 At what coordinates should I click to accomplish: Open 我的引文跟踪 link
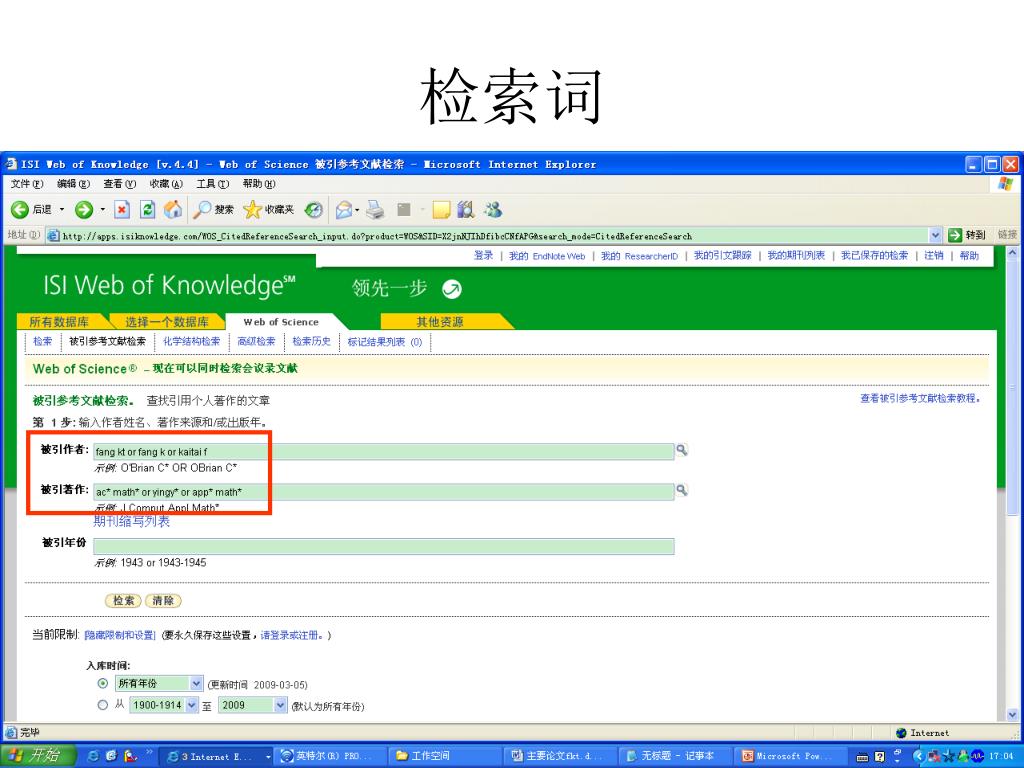coord(722,255)
